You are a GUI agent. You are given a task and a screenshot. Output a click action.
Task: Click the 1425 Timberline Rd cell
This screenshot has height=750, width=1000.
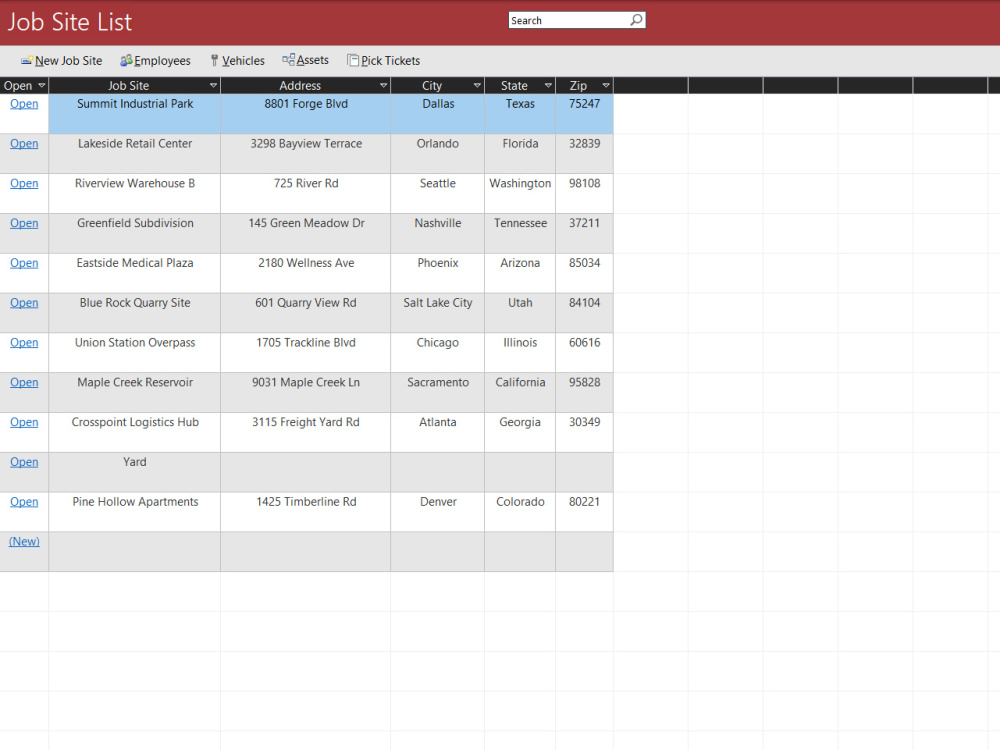(x=305, y=511)
